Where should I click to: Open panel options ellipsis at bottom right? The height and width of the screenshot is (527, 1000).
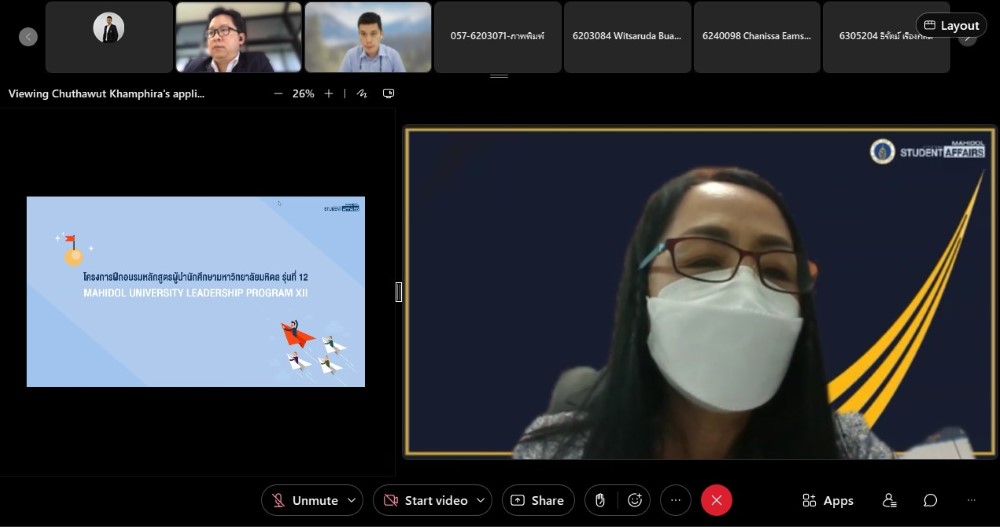click(971, 500)
